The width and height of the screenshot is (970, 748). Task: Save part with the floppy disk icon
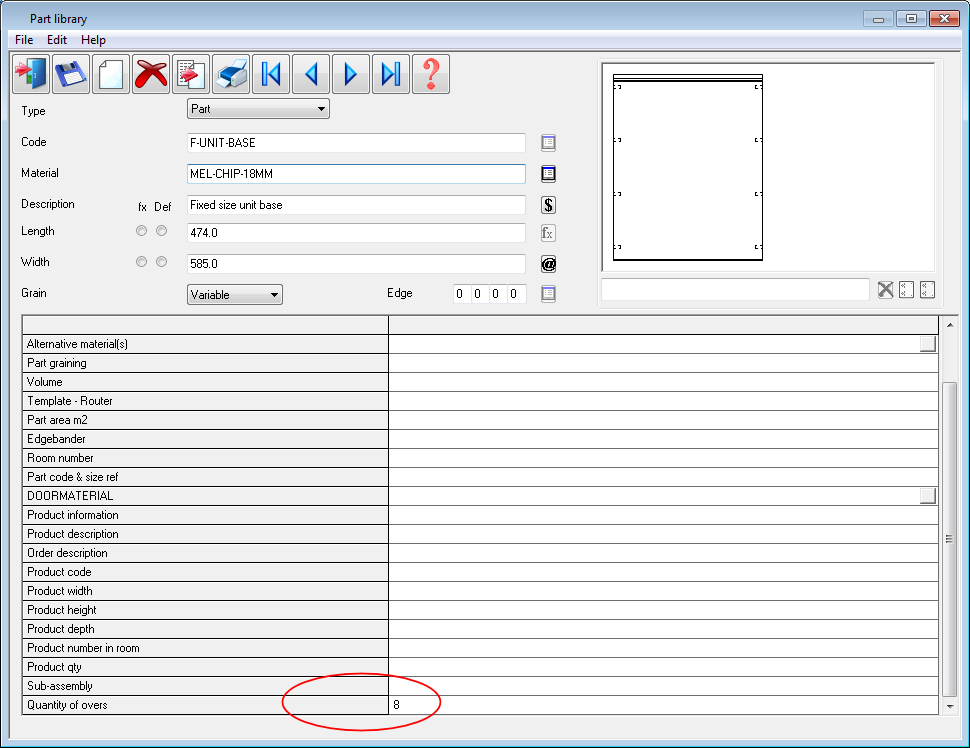[71, 74]
